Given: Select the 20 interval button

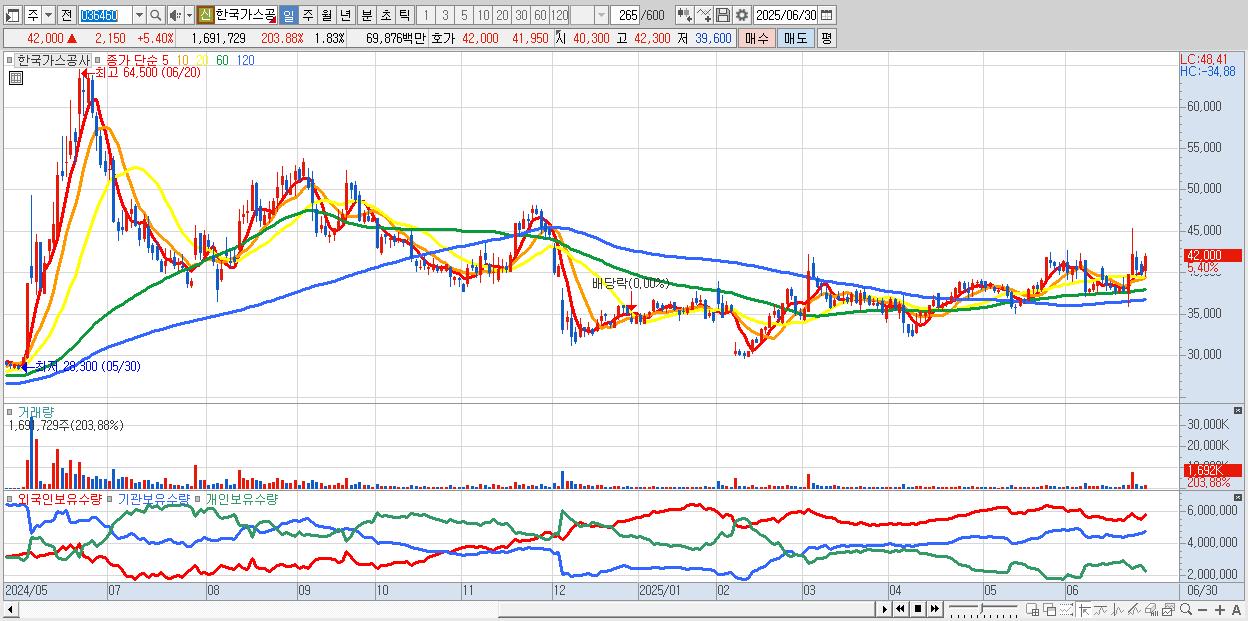Looking at the screenshot, I should pyautogui.click(x=502, y=15).
